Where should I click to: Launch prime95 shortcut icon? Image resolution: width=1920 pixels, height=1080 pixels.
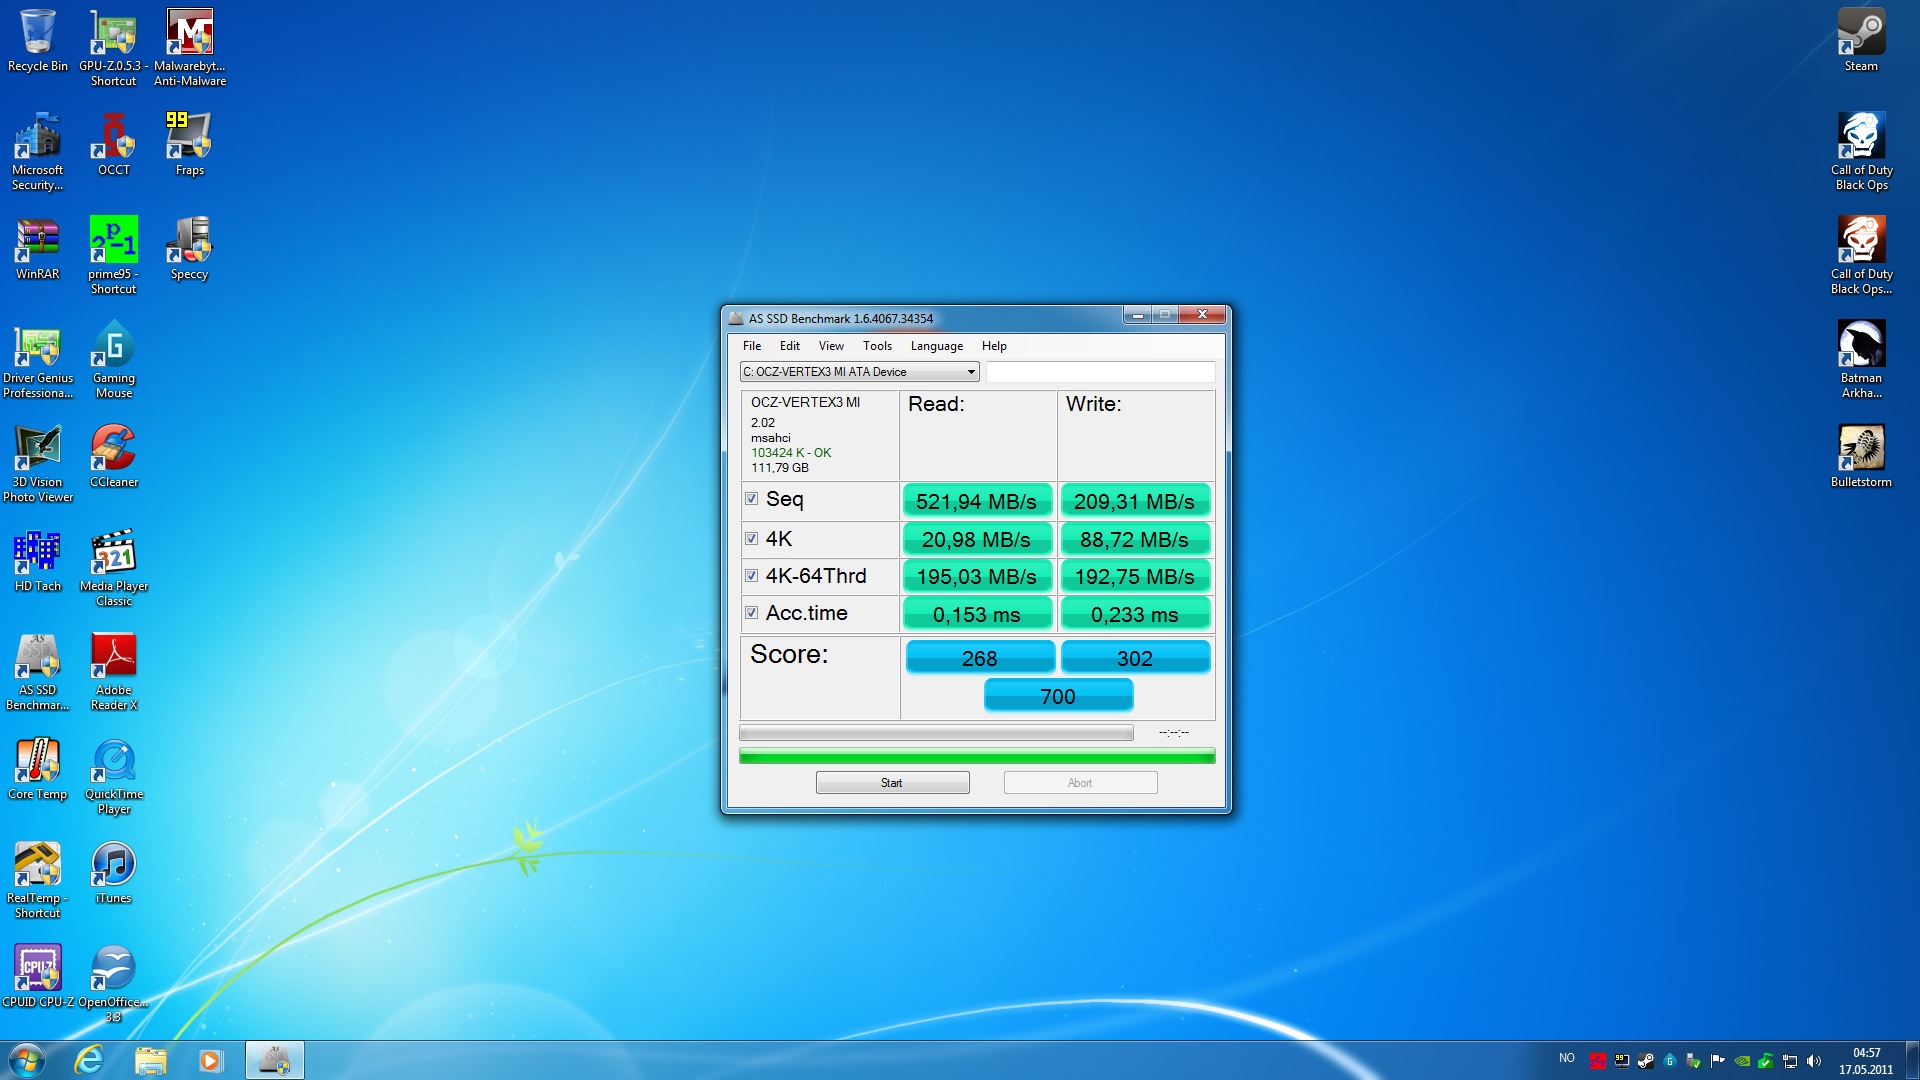pyautogui.click(x=113, y=255)
